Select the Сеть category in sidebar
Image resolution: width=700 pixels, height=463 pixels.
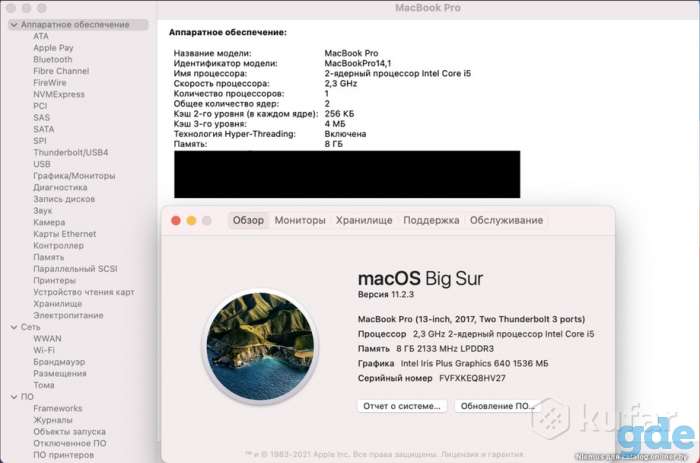(x=30, y=327)
